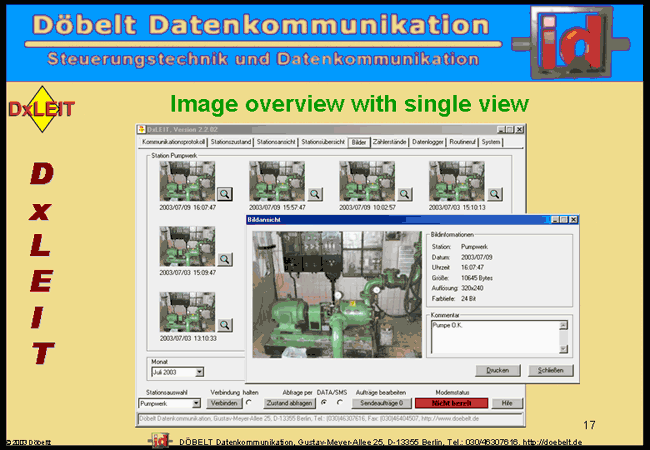
Task: Click the small id logo in footer
Action: click(160, 441)
